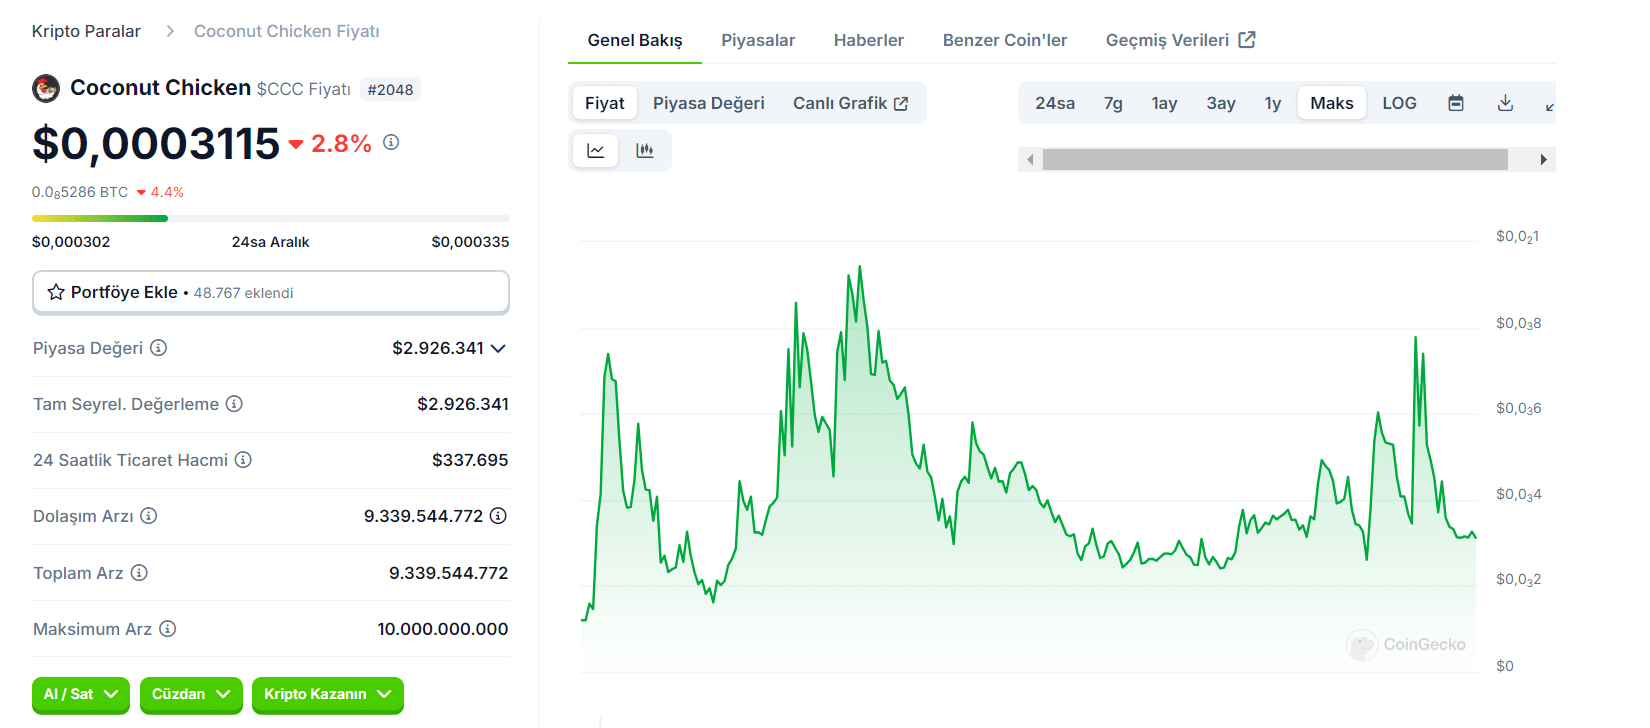Click the 24h low value $0,000302
Screen dimensions: 1650x728
(x=71, y=242)
